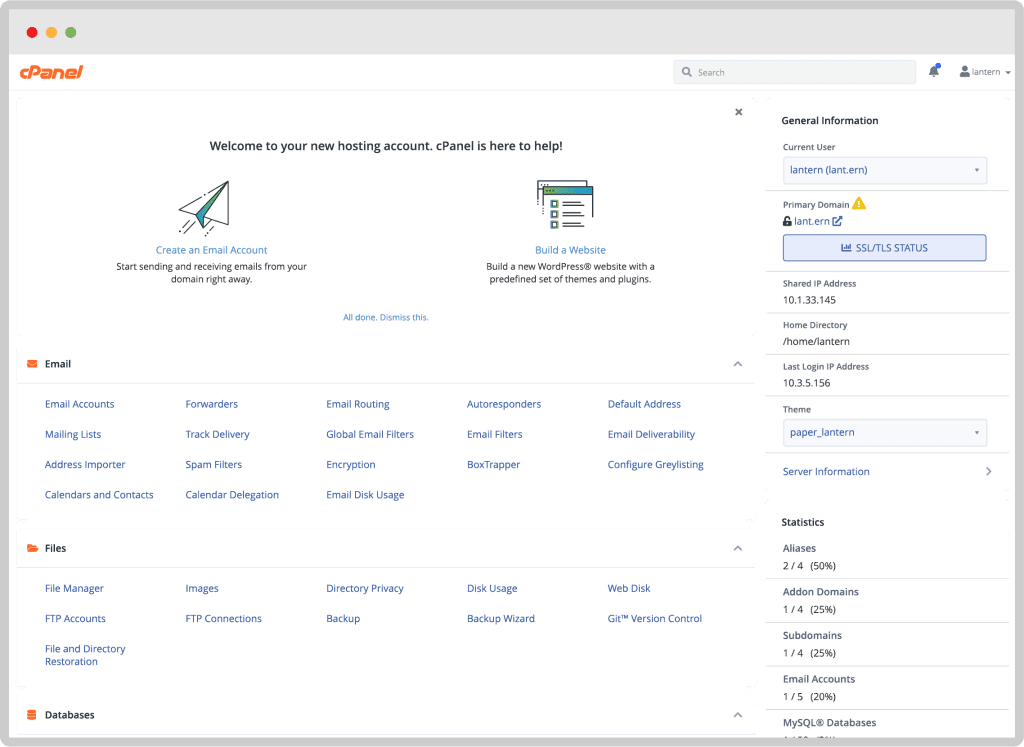Open Configure Greylisting

(x=656, y=465)
